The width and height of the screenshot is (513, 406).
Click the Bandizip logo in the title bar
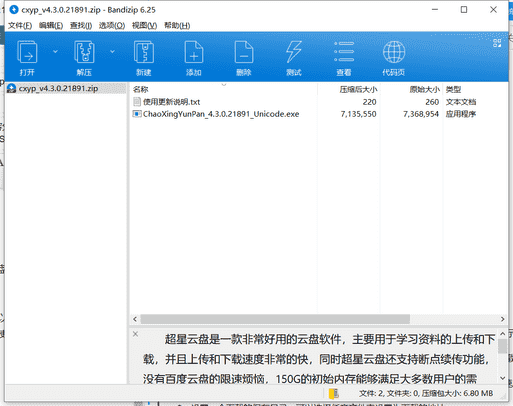(x=14, y=10)
